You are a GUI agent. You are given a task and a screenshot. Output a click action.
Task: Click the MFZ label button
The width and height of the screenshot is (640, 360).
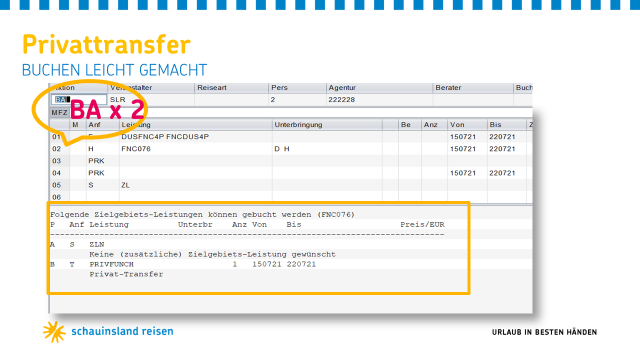point(59,113)
